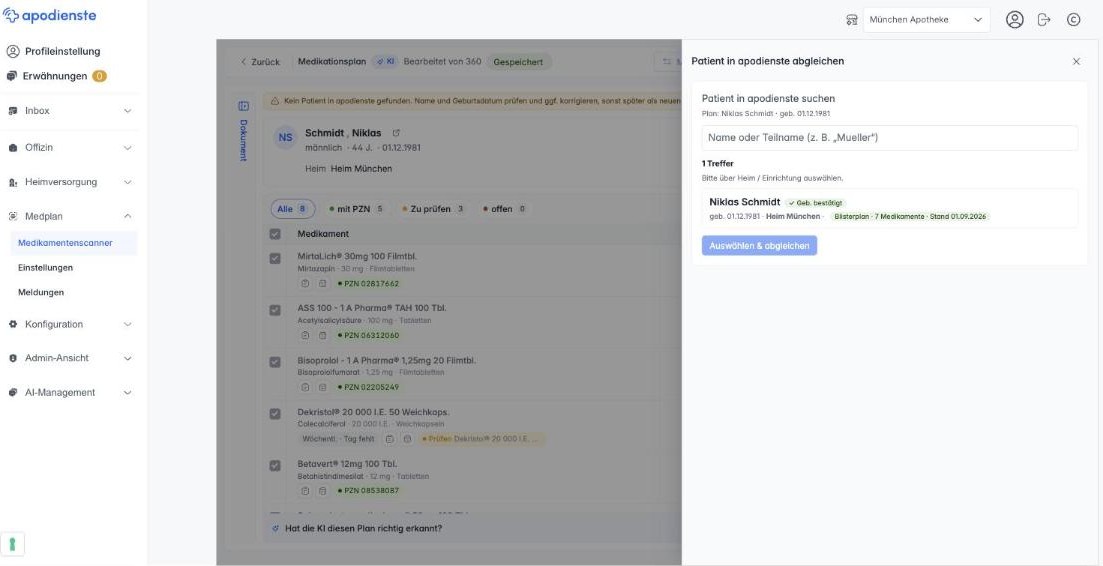Uncheck the MirtaLich 30mg checkbox

tap(275, 259)
